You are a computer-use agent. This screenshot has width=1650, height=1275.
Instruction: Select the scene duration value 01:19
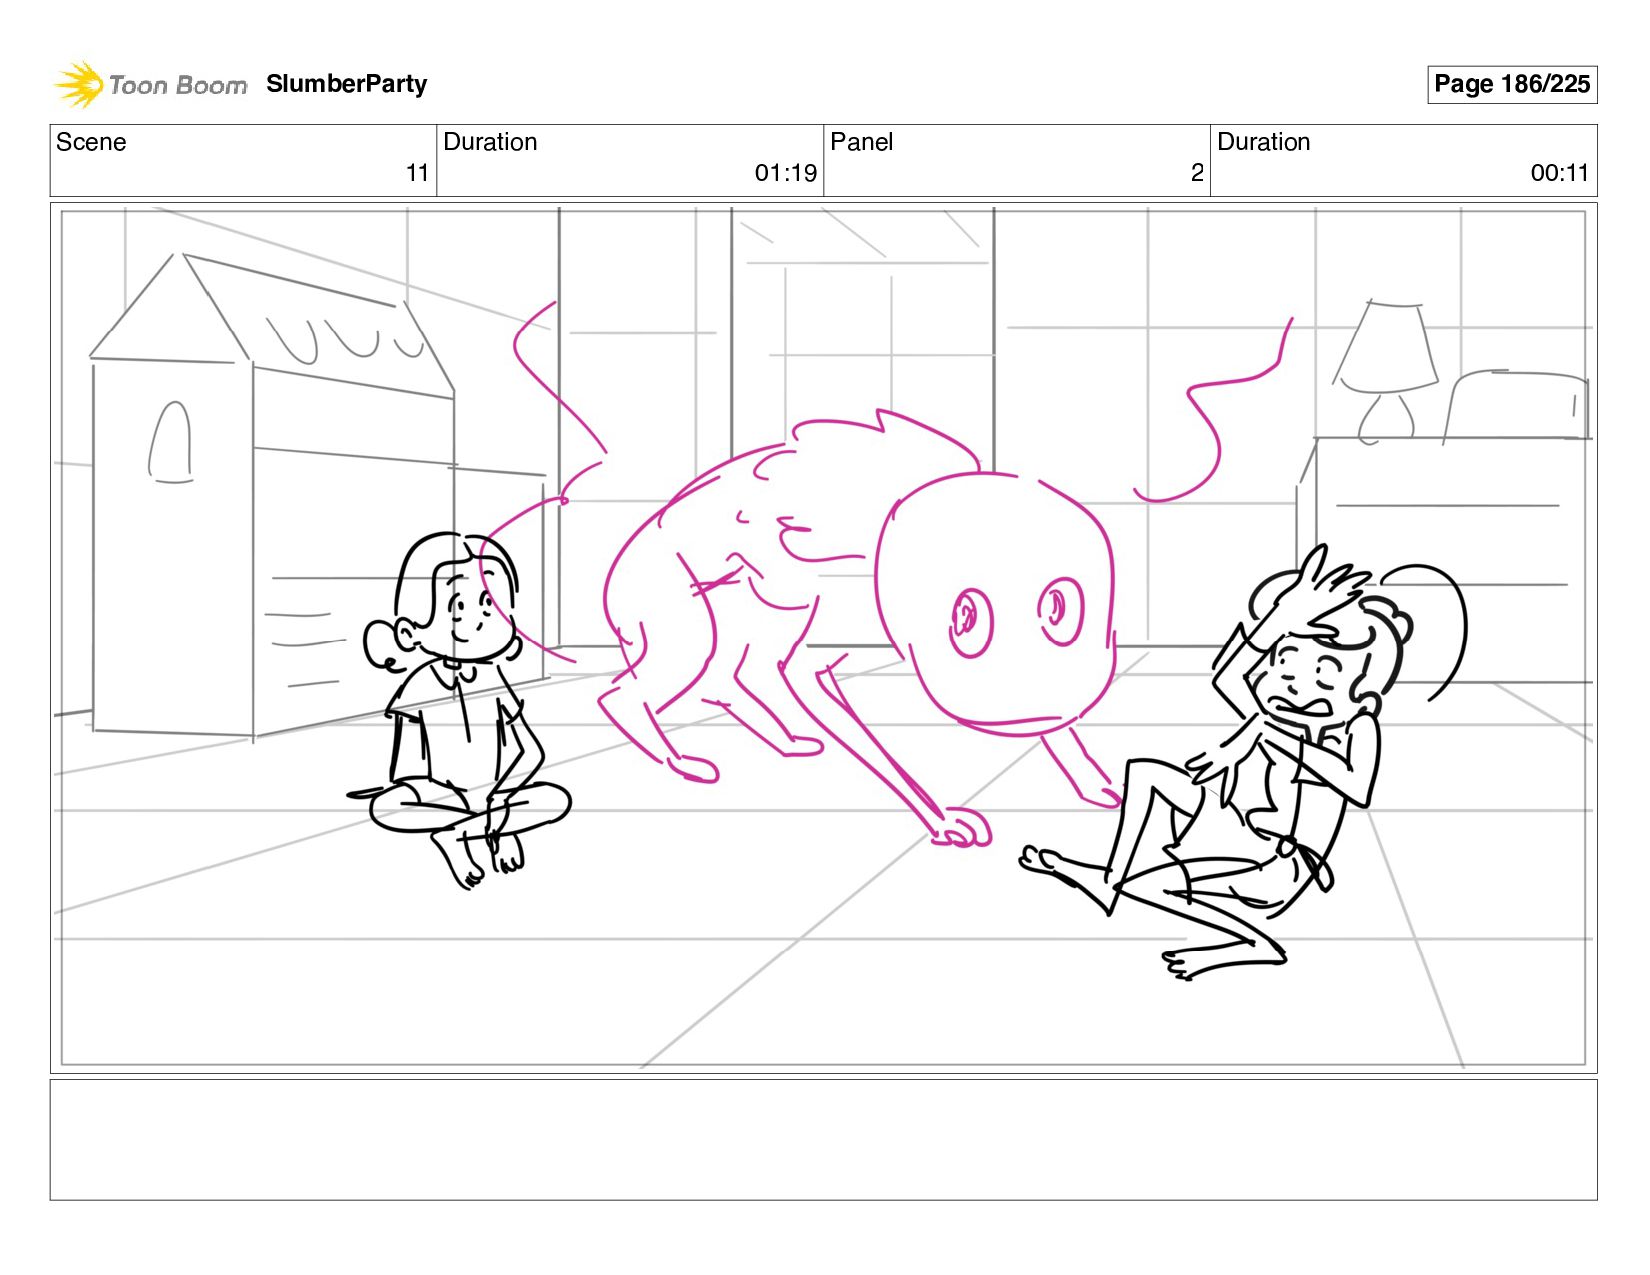[786, 173]
